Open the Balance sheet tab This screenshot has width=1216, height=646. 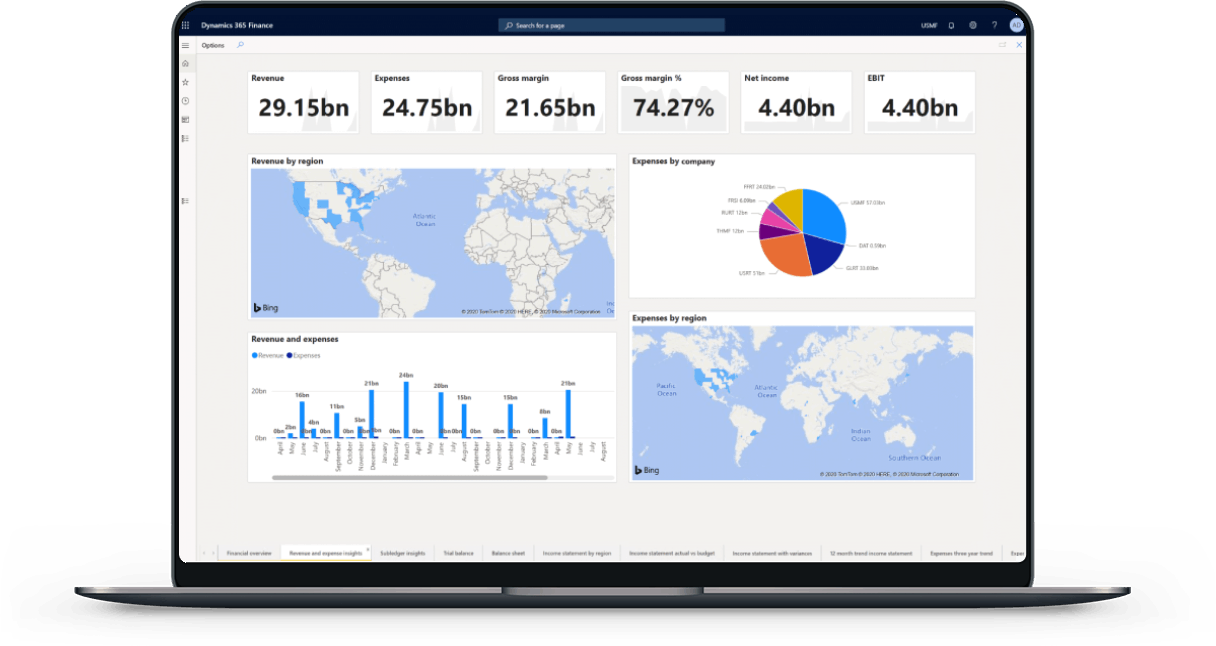coord(509,553)
